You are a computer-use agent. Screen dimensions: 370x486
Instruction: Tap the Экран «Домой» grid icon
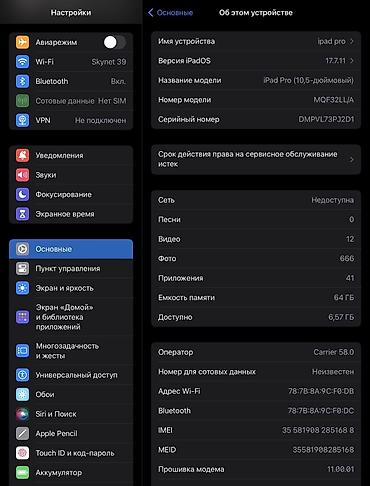click(22, 317)
